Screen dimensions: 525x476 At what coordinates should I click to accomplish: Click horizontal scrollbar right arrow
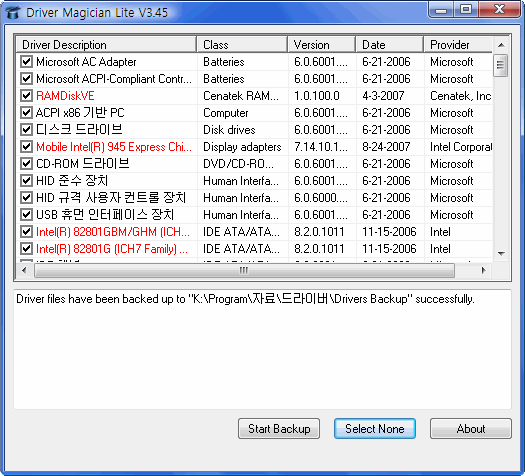coord(483,270)
